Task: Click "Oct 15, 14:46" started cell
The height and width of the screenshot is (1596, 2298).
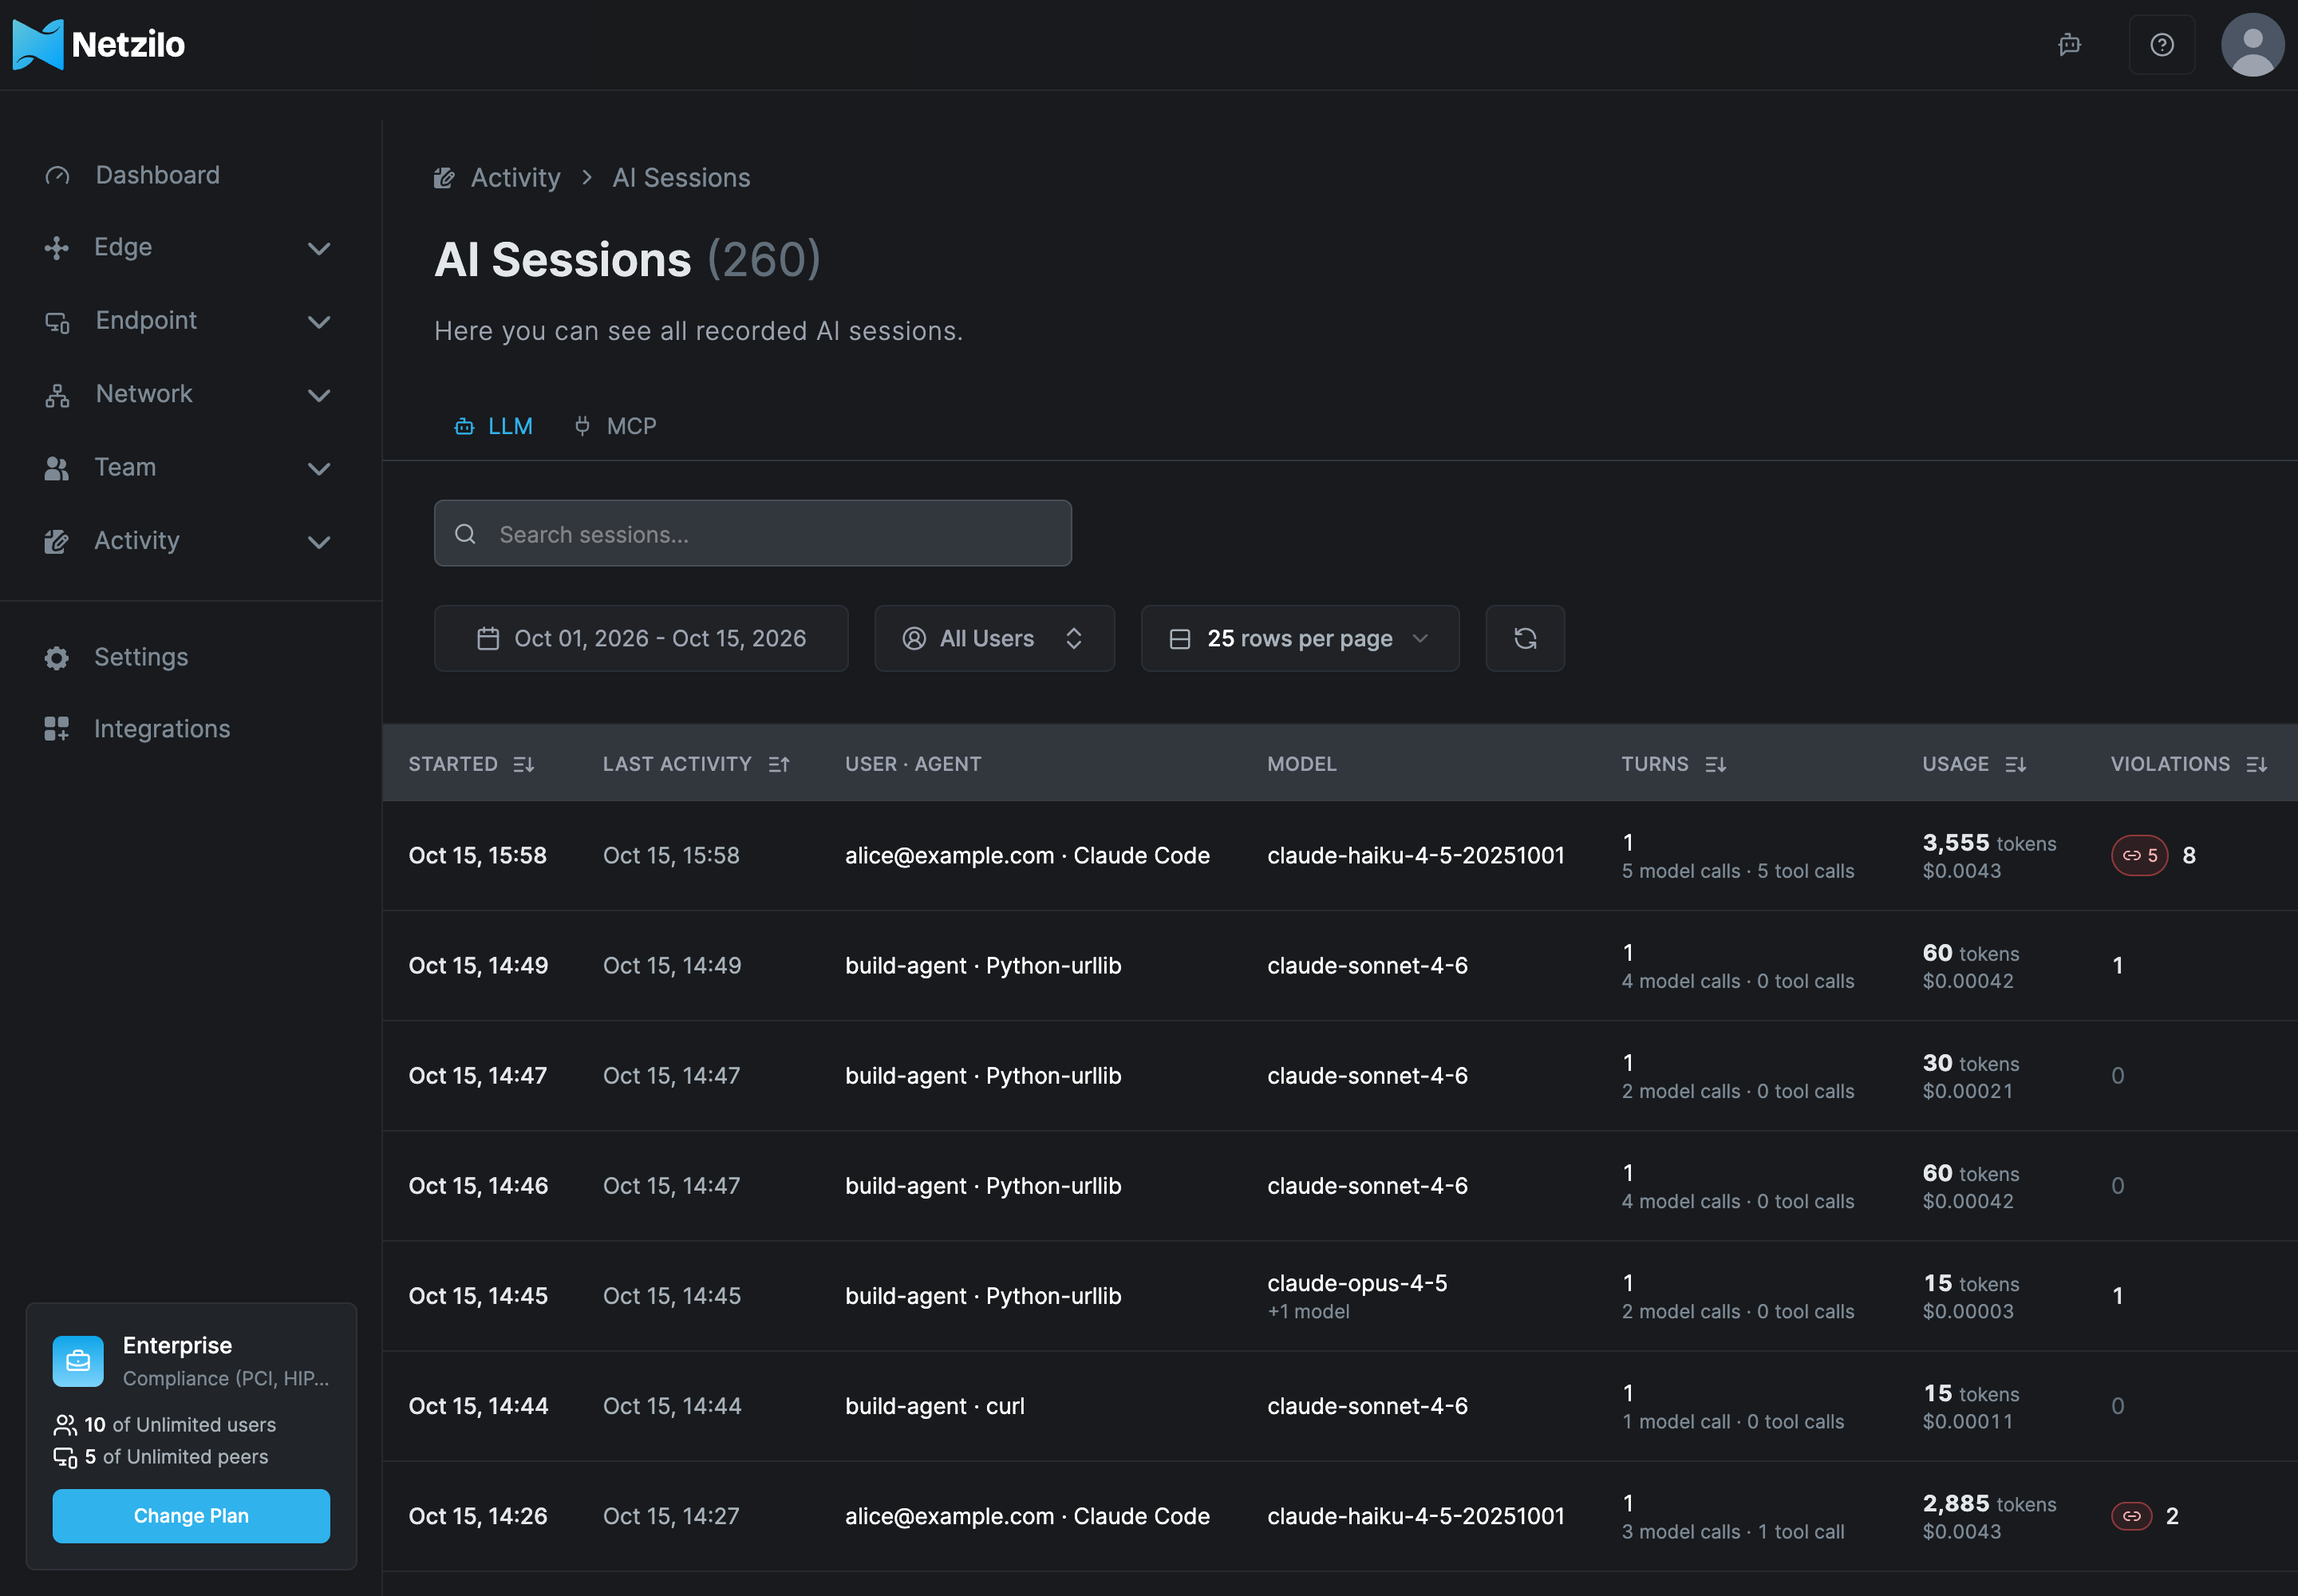Action: point(478,1186)
